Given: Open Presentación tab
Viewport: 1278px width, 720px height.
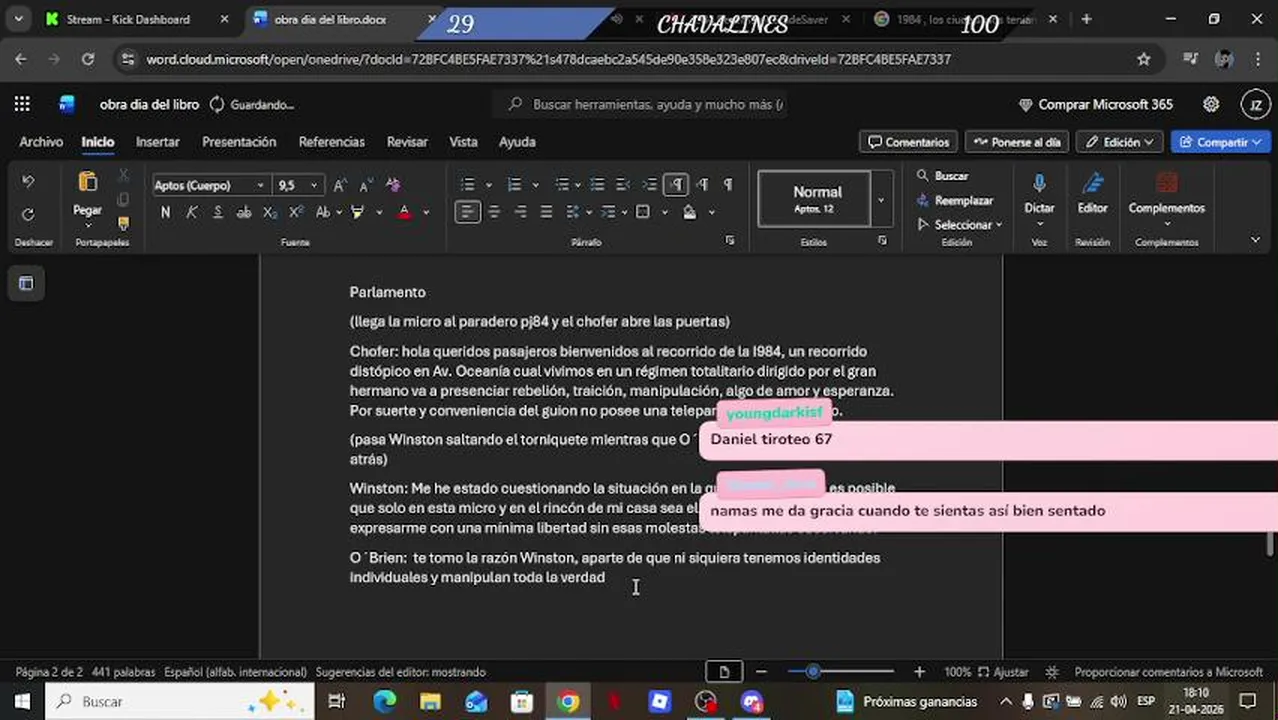Looking at the screenshot, I should tap(239, 142).
